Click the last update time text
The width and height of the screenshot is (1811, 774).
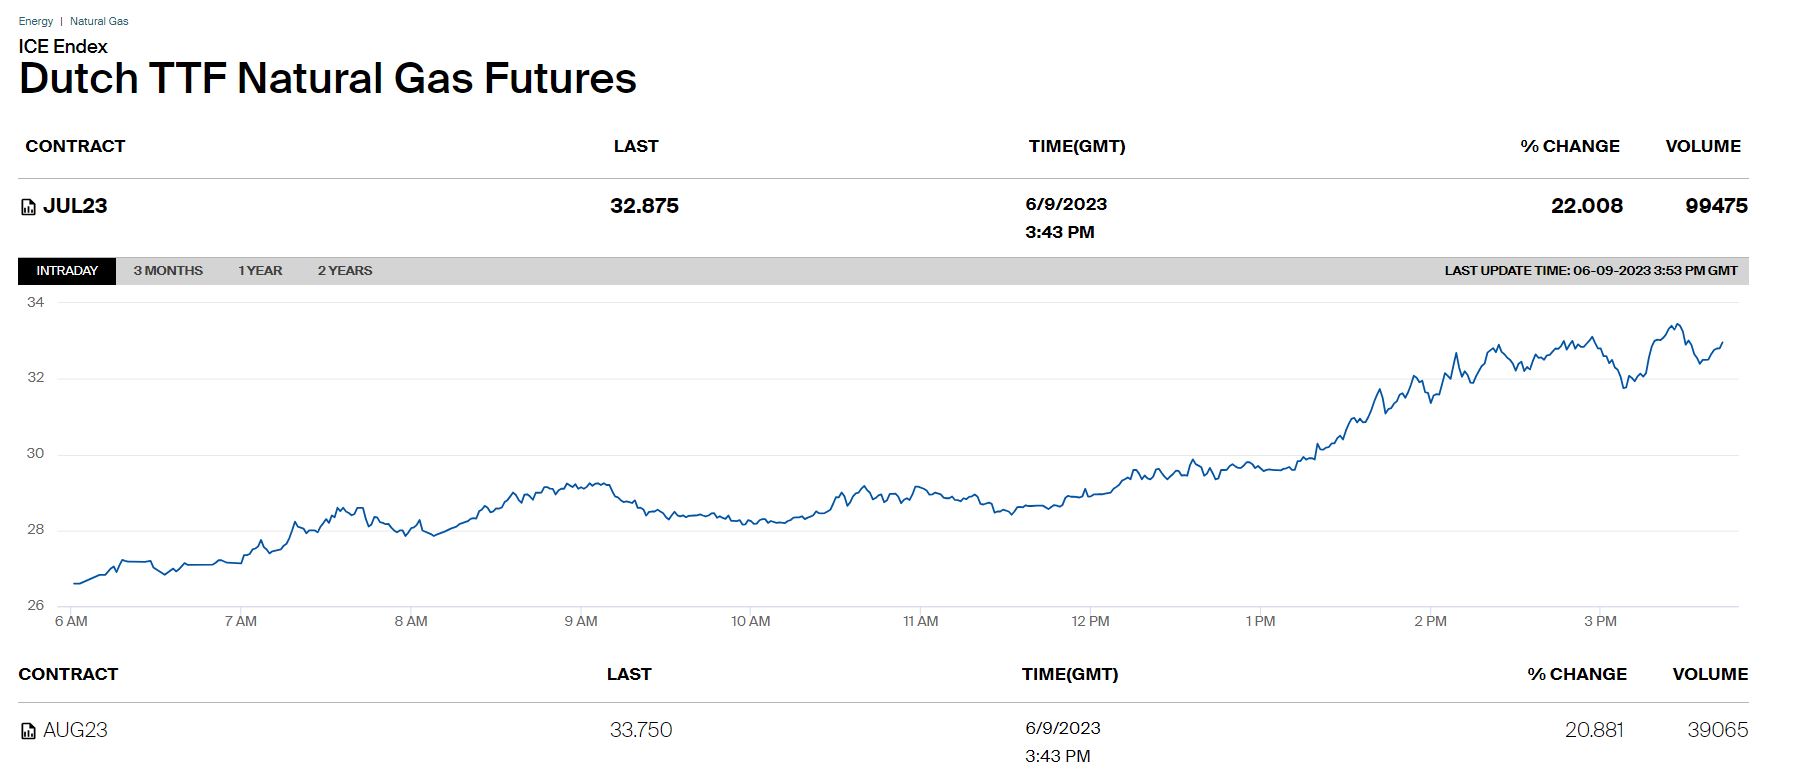1590,271
